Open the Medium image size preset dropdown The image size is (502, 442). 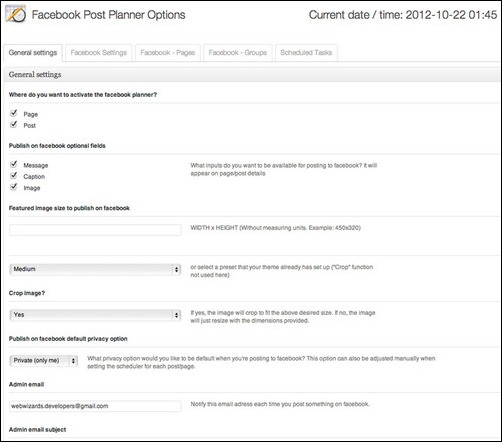pos(95,269)
